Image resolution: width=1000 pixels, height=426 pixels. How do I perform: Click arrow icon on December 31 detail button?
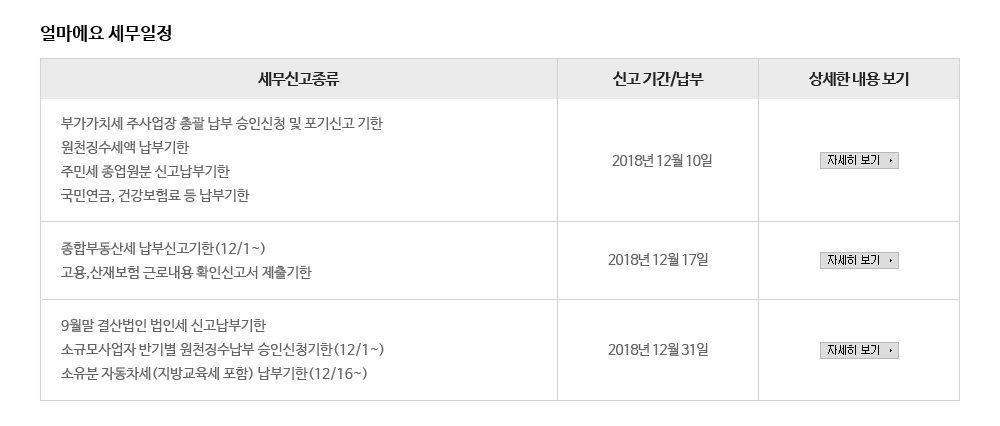tap(890, 350)
